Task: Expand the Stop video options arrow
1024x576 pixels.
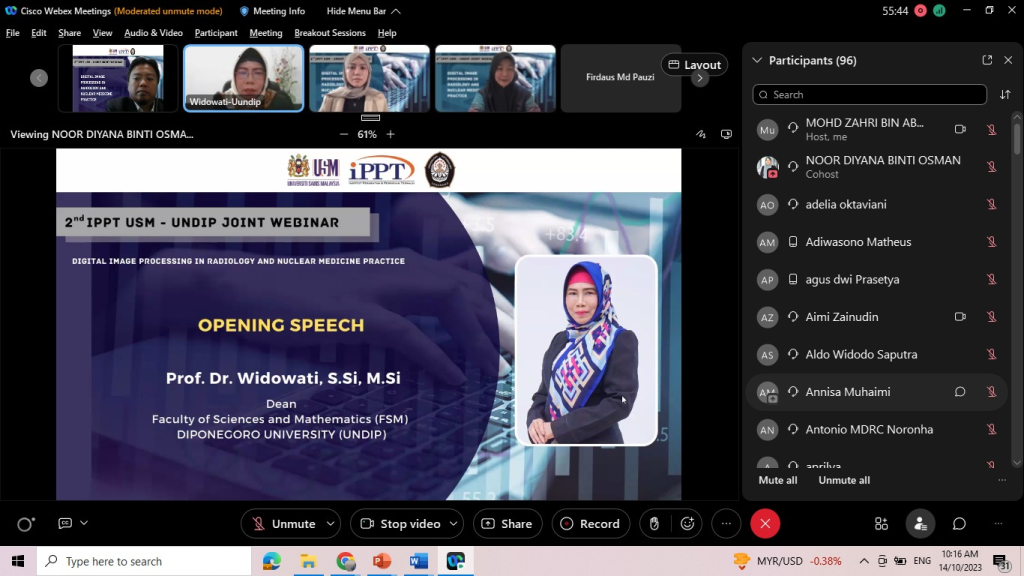Action: [x=454, y=523]
